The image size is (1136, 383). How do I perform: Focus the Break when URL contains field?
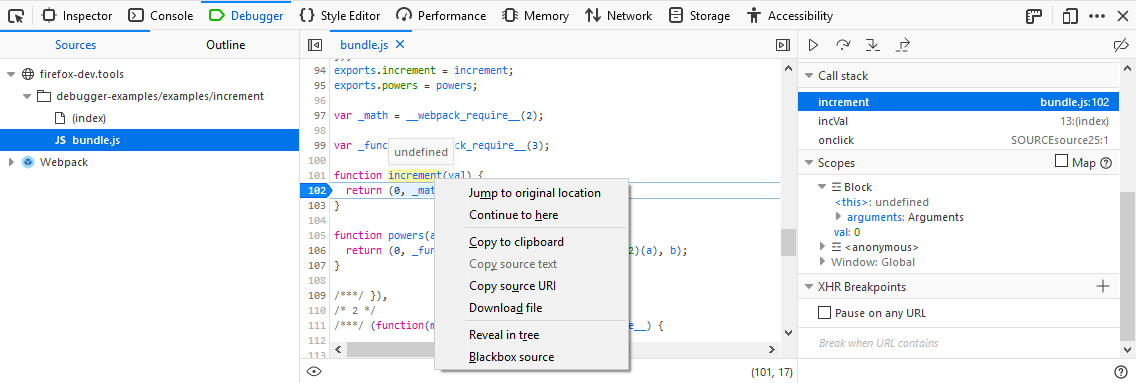coord(959,343)
